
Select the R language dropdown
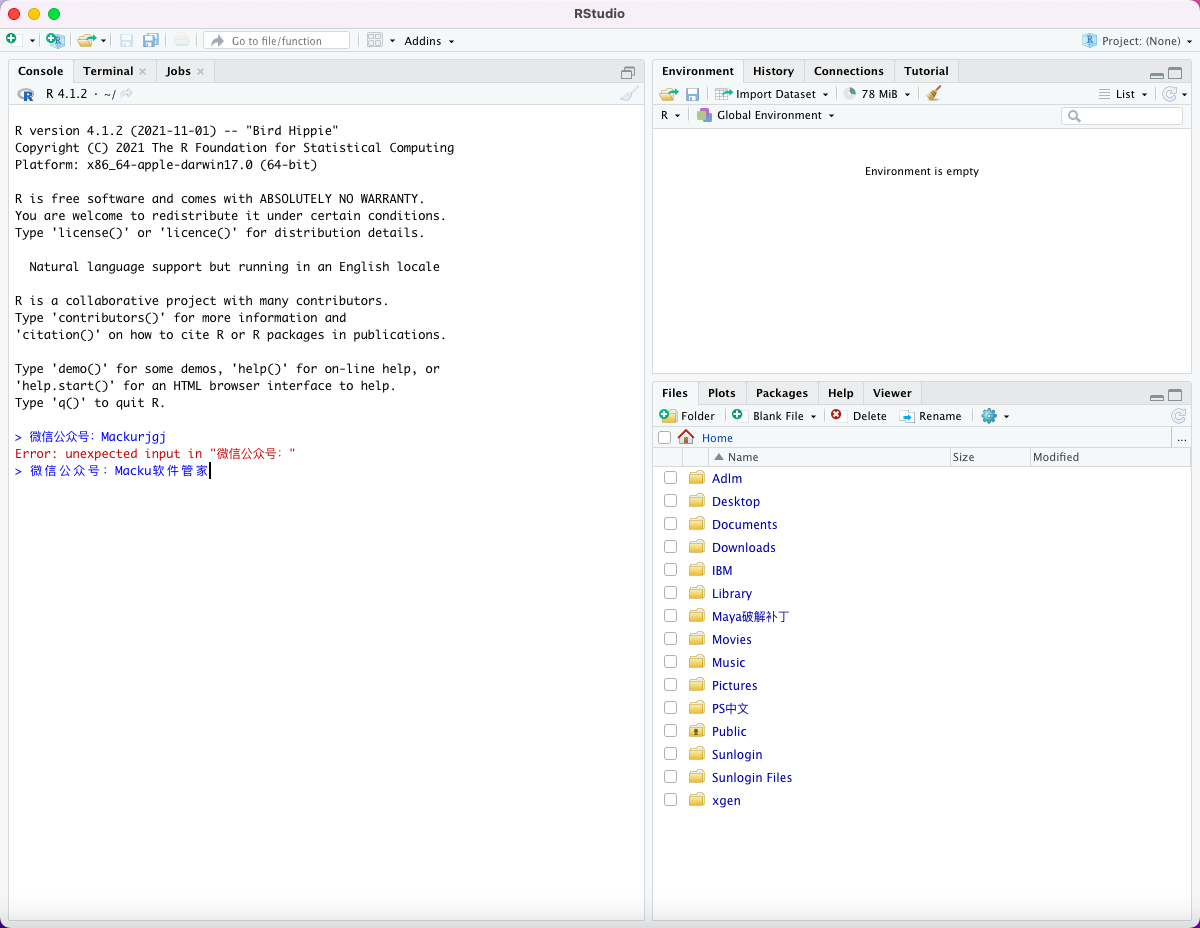click(671, 115)
